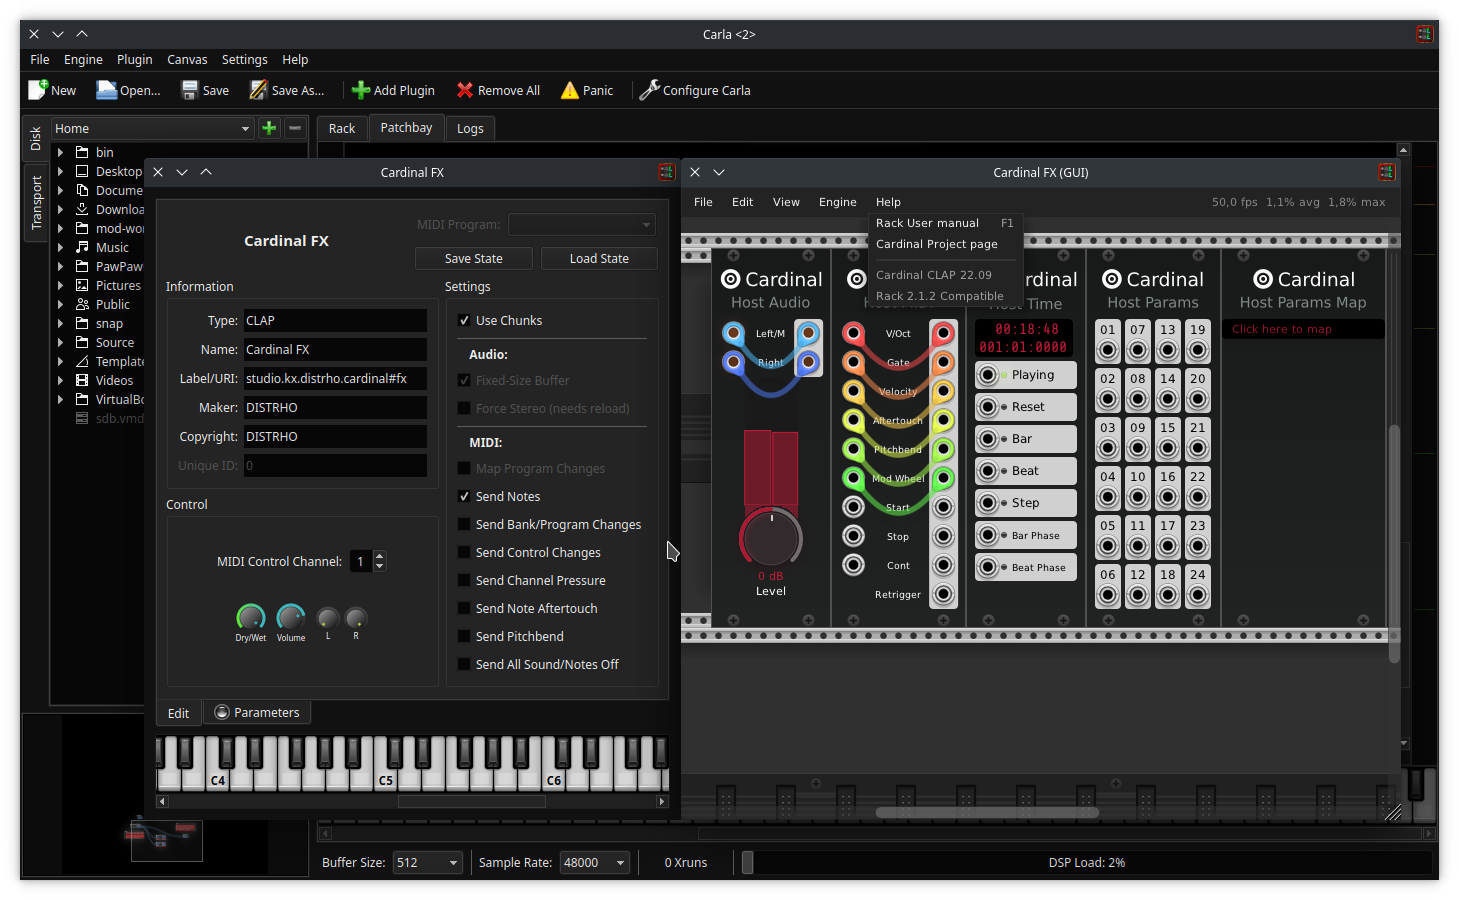Image resolution: width=1459 pixels, height=900 pixels.
Task: Enable Send Bank/Program Changes
Action: tap(464, 524)
